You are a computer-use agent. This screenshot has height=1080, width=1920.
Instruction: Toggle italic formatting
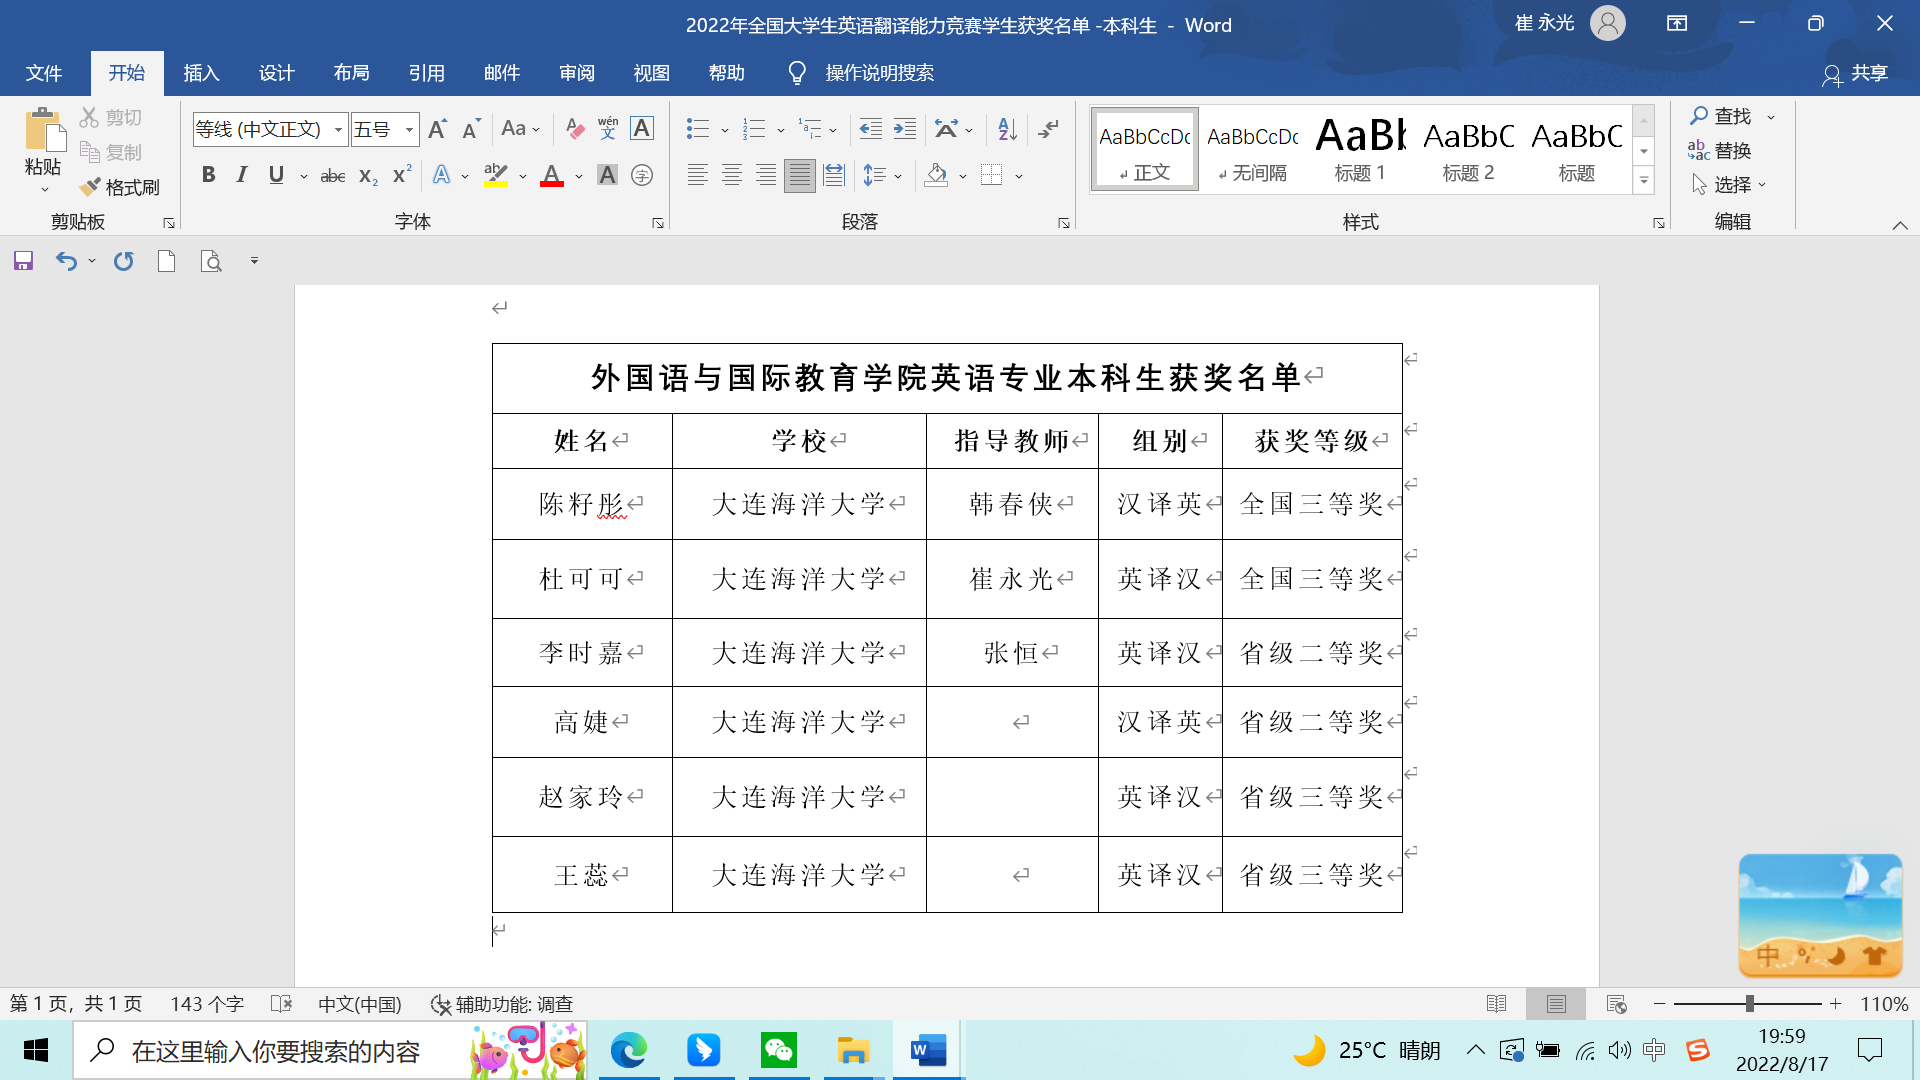(241, 175)
